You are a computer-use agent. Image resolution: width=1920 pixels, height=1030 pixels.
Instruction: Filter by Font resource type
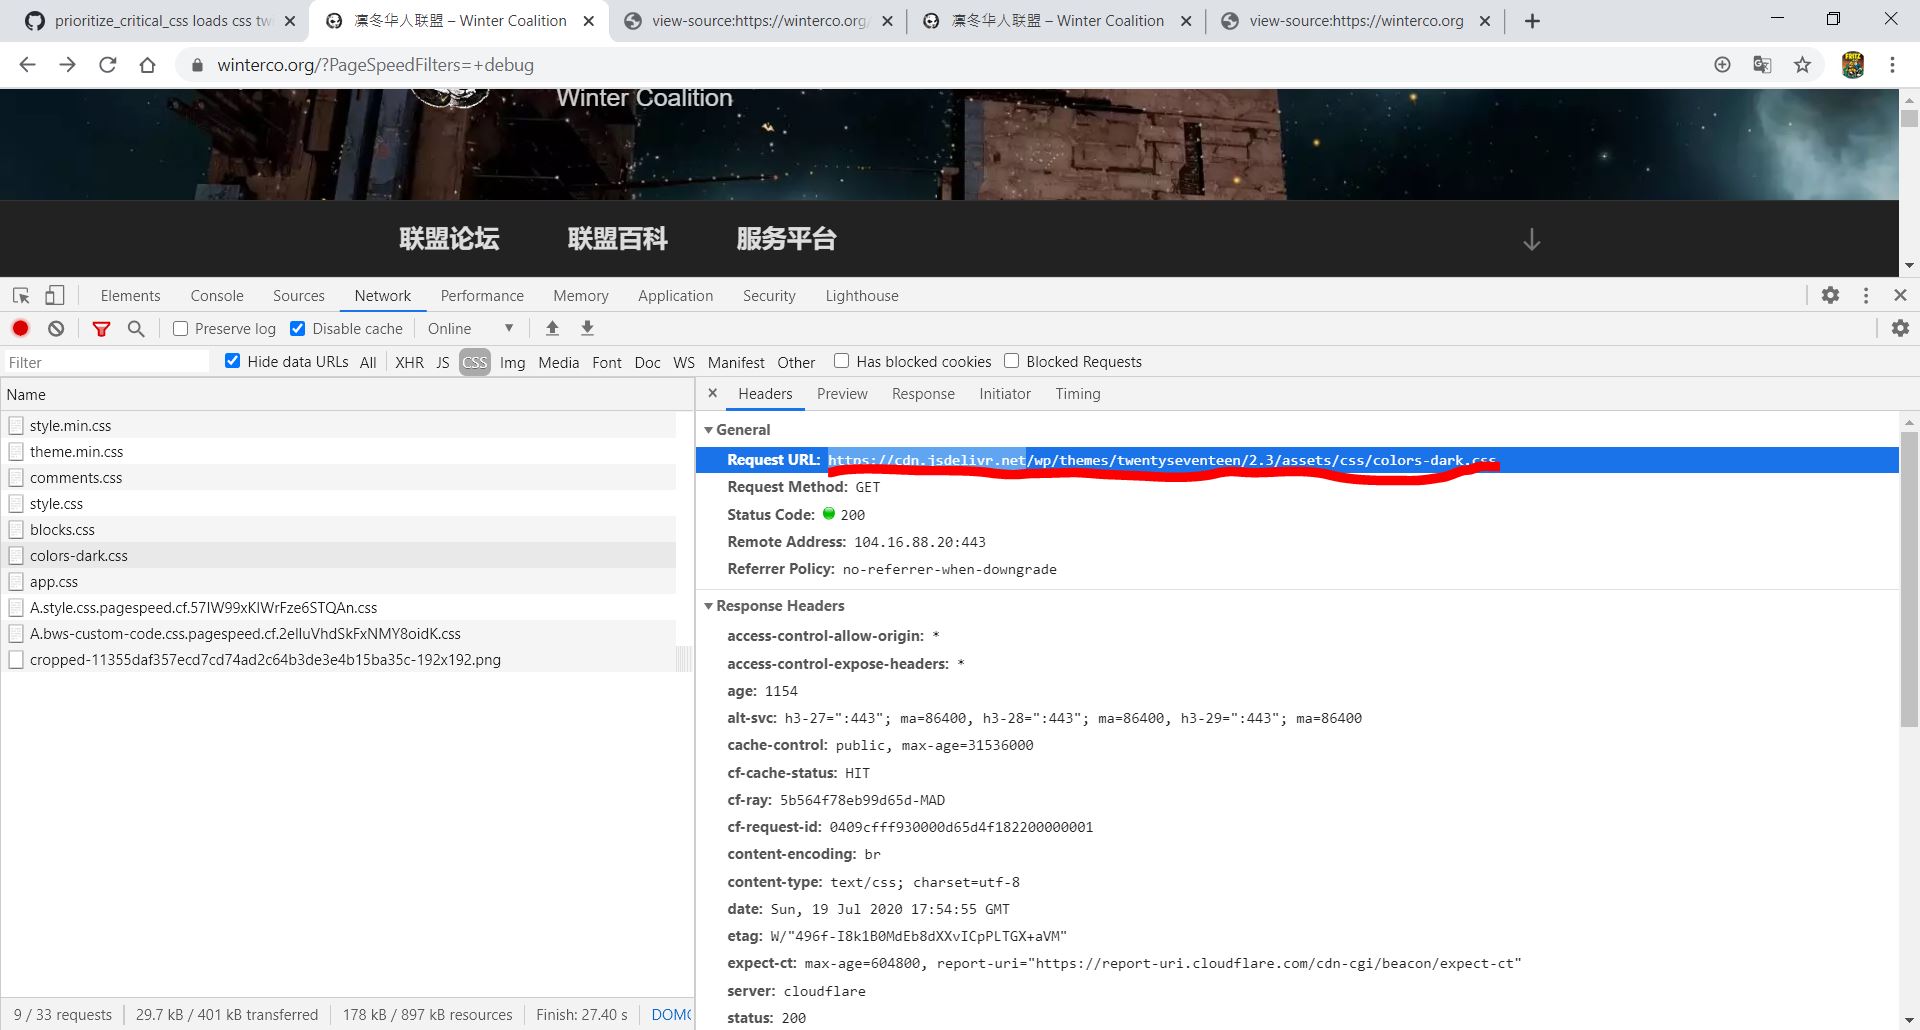pyautogui.click(x=606, y=362)
